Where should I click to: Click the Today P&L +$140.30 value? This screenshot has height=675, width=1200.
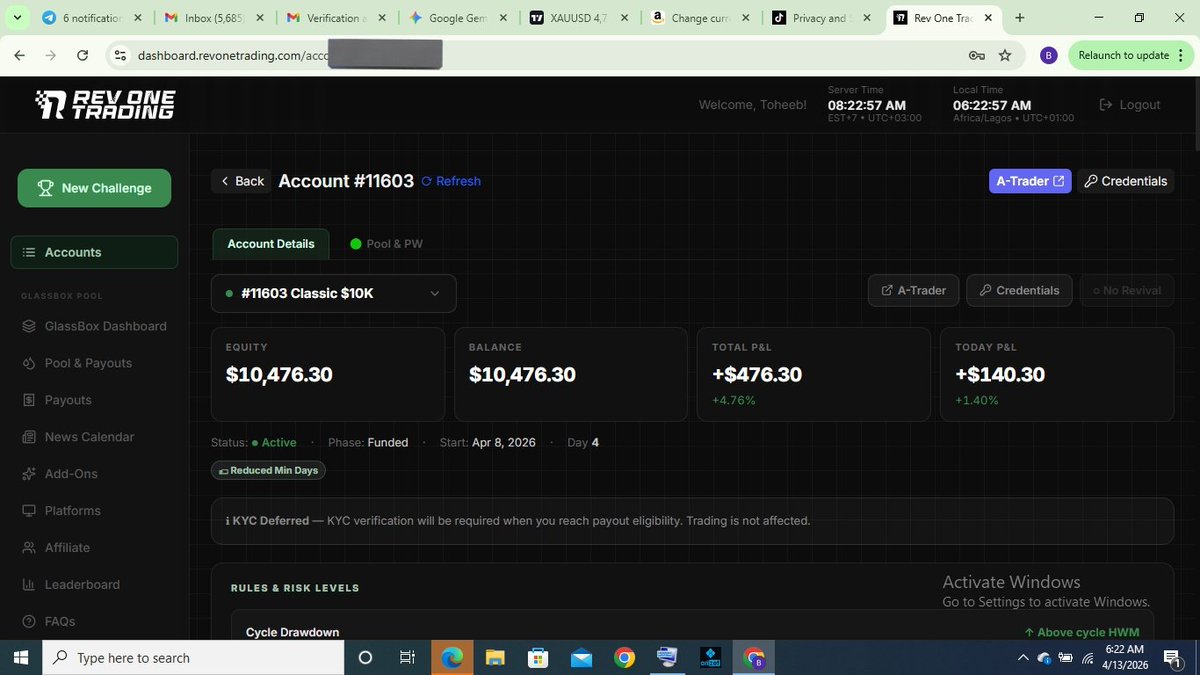(1000, 375)
